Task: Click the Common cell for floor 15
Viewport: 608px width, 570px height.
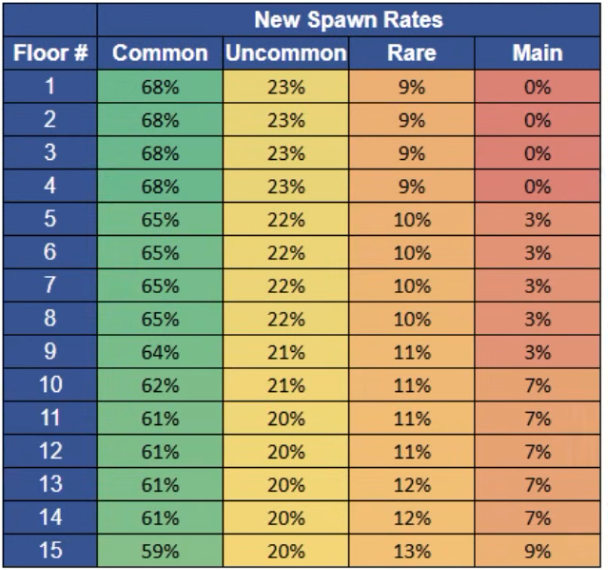Action: point(160,551)
